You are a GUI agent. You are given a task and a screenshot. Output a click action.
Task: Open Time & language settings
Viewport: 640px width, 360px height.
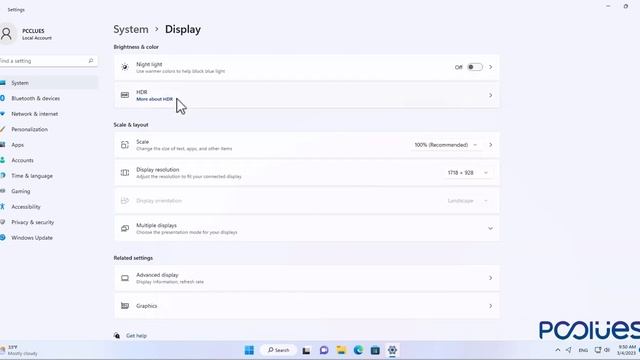click(49, 176)
